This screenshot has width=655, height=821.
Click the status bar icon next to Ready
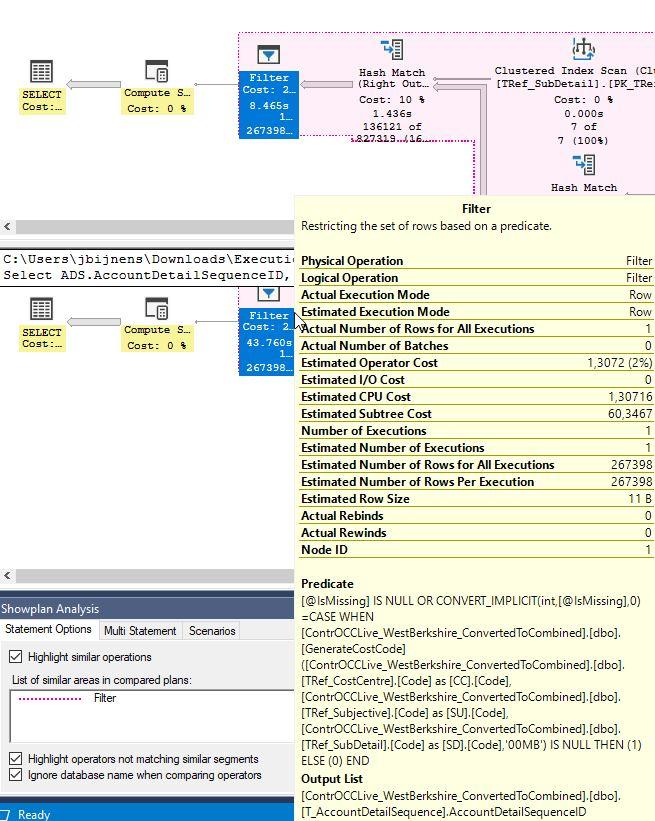(x=5, y=814)
